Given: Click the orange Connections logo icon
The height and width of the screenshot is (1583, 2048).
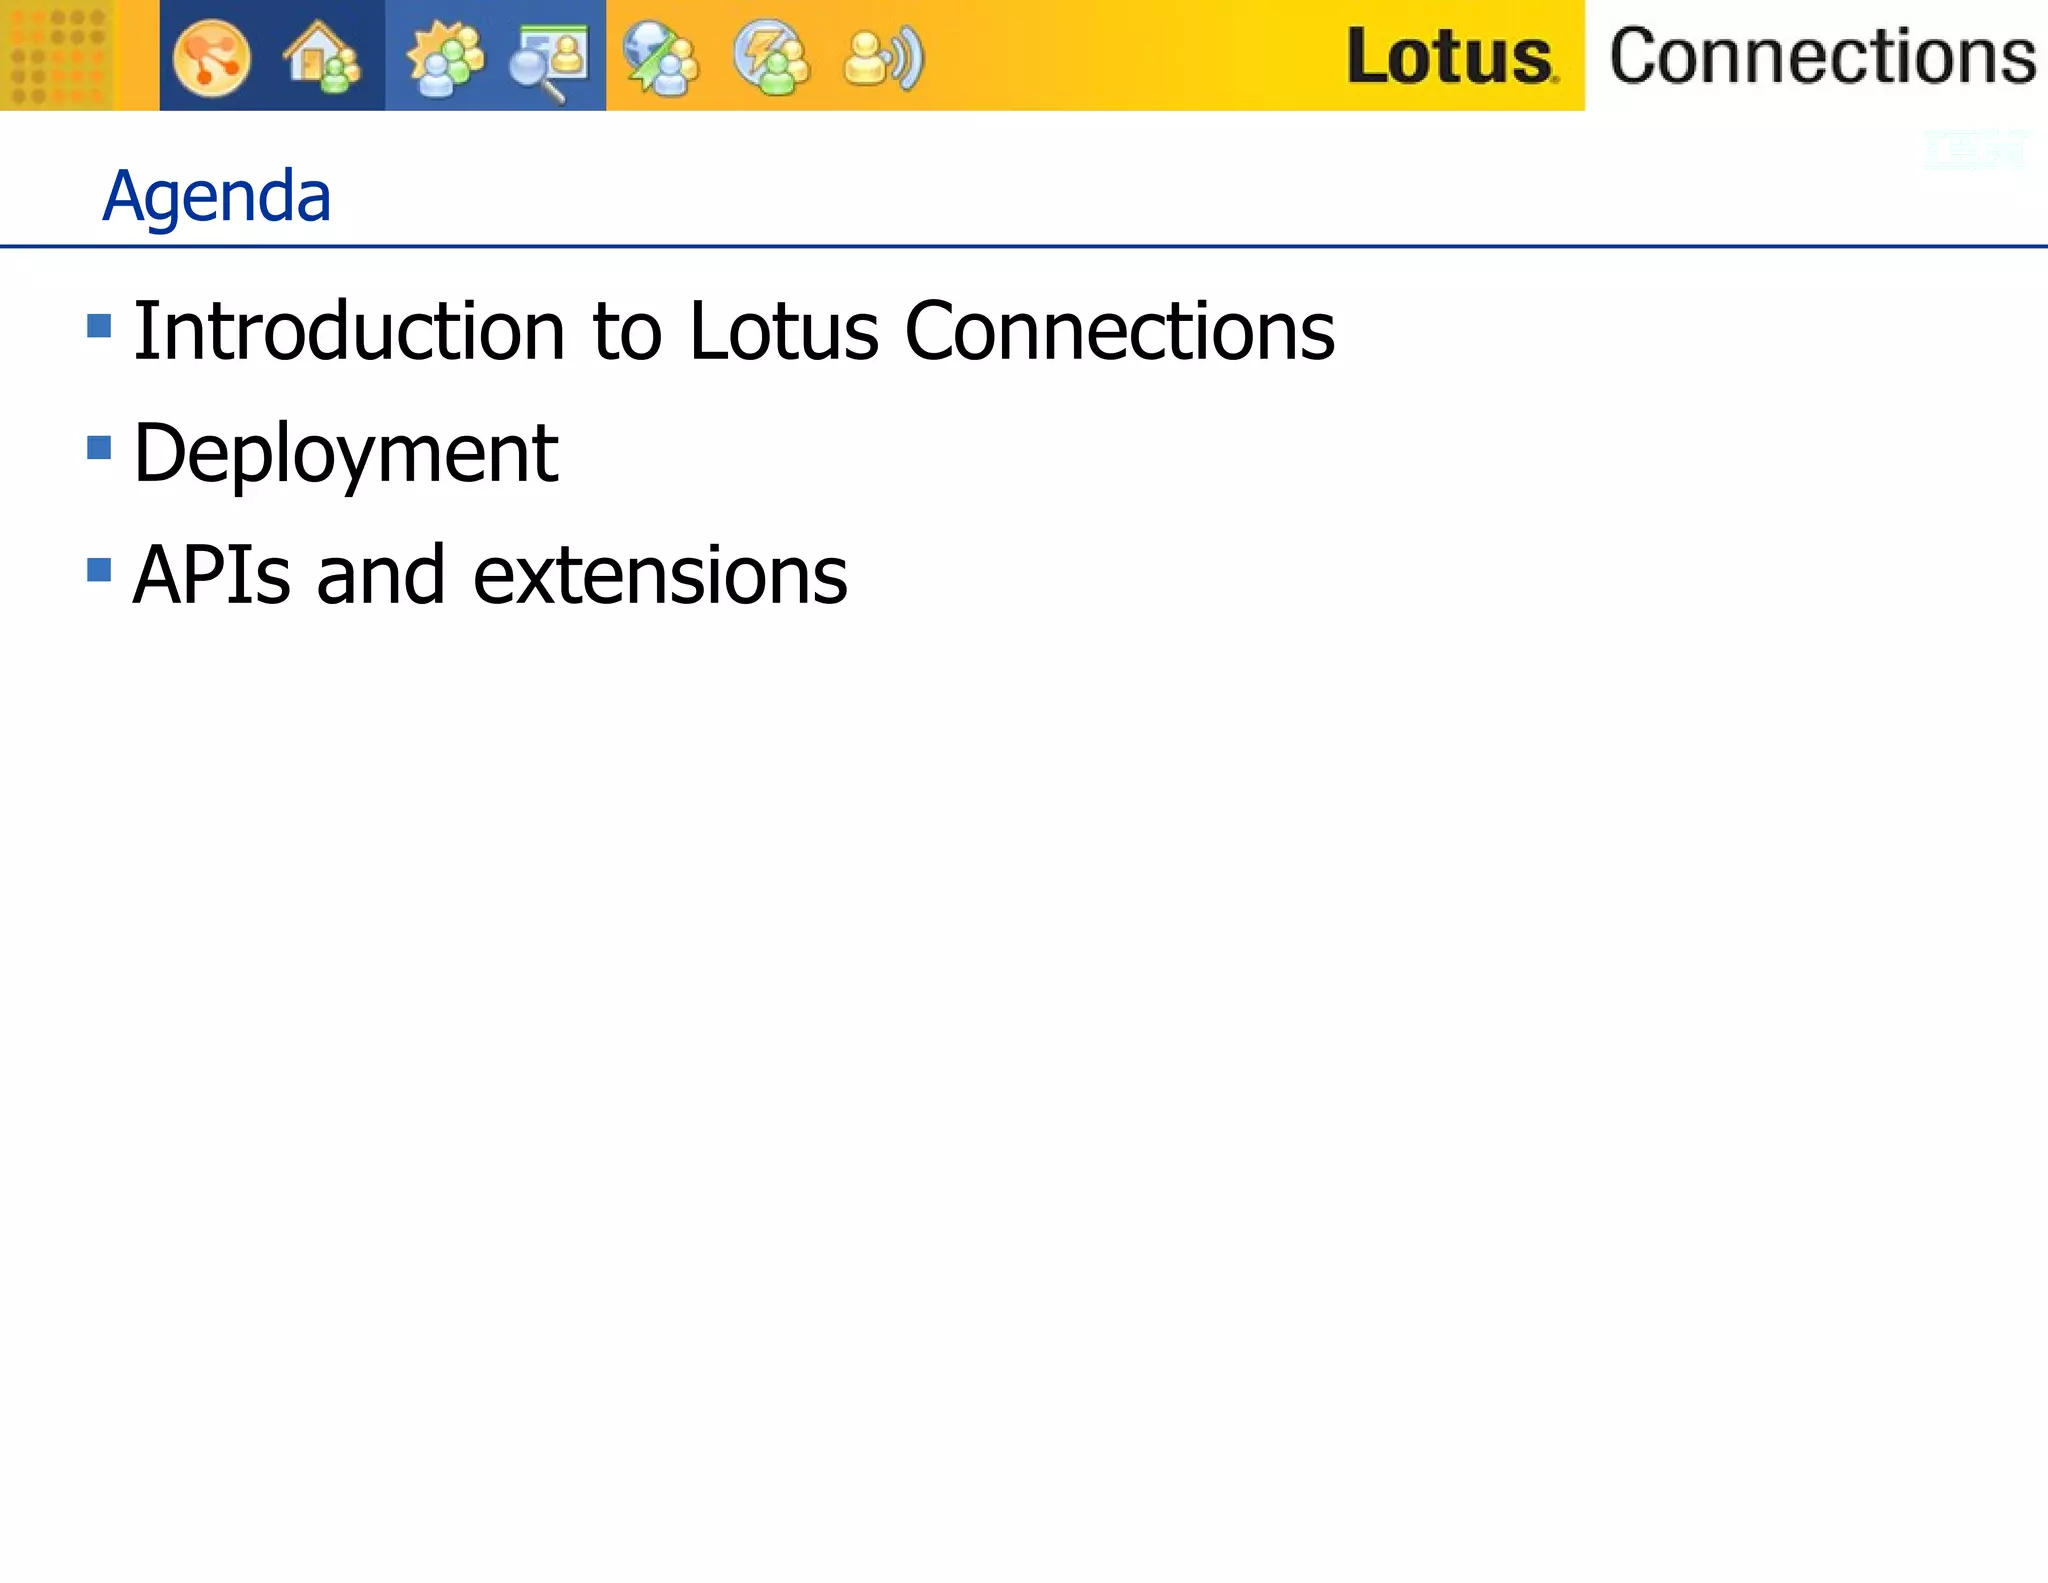Looking at the screenshot, I should [211, 58].
